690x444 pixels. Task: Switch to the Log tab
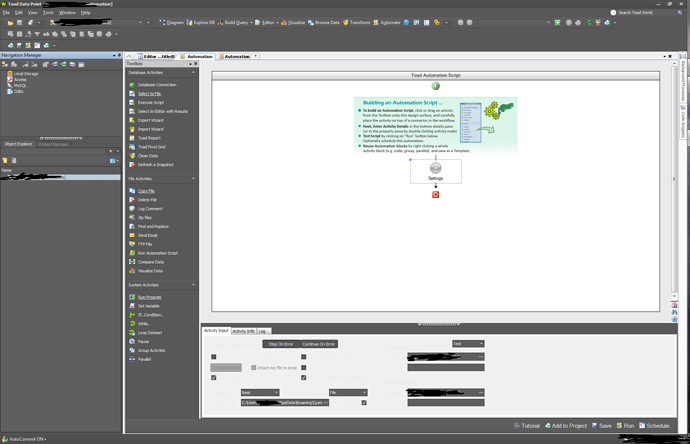pyautogui.click(x=262, y=331)
